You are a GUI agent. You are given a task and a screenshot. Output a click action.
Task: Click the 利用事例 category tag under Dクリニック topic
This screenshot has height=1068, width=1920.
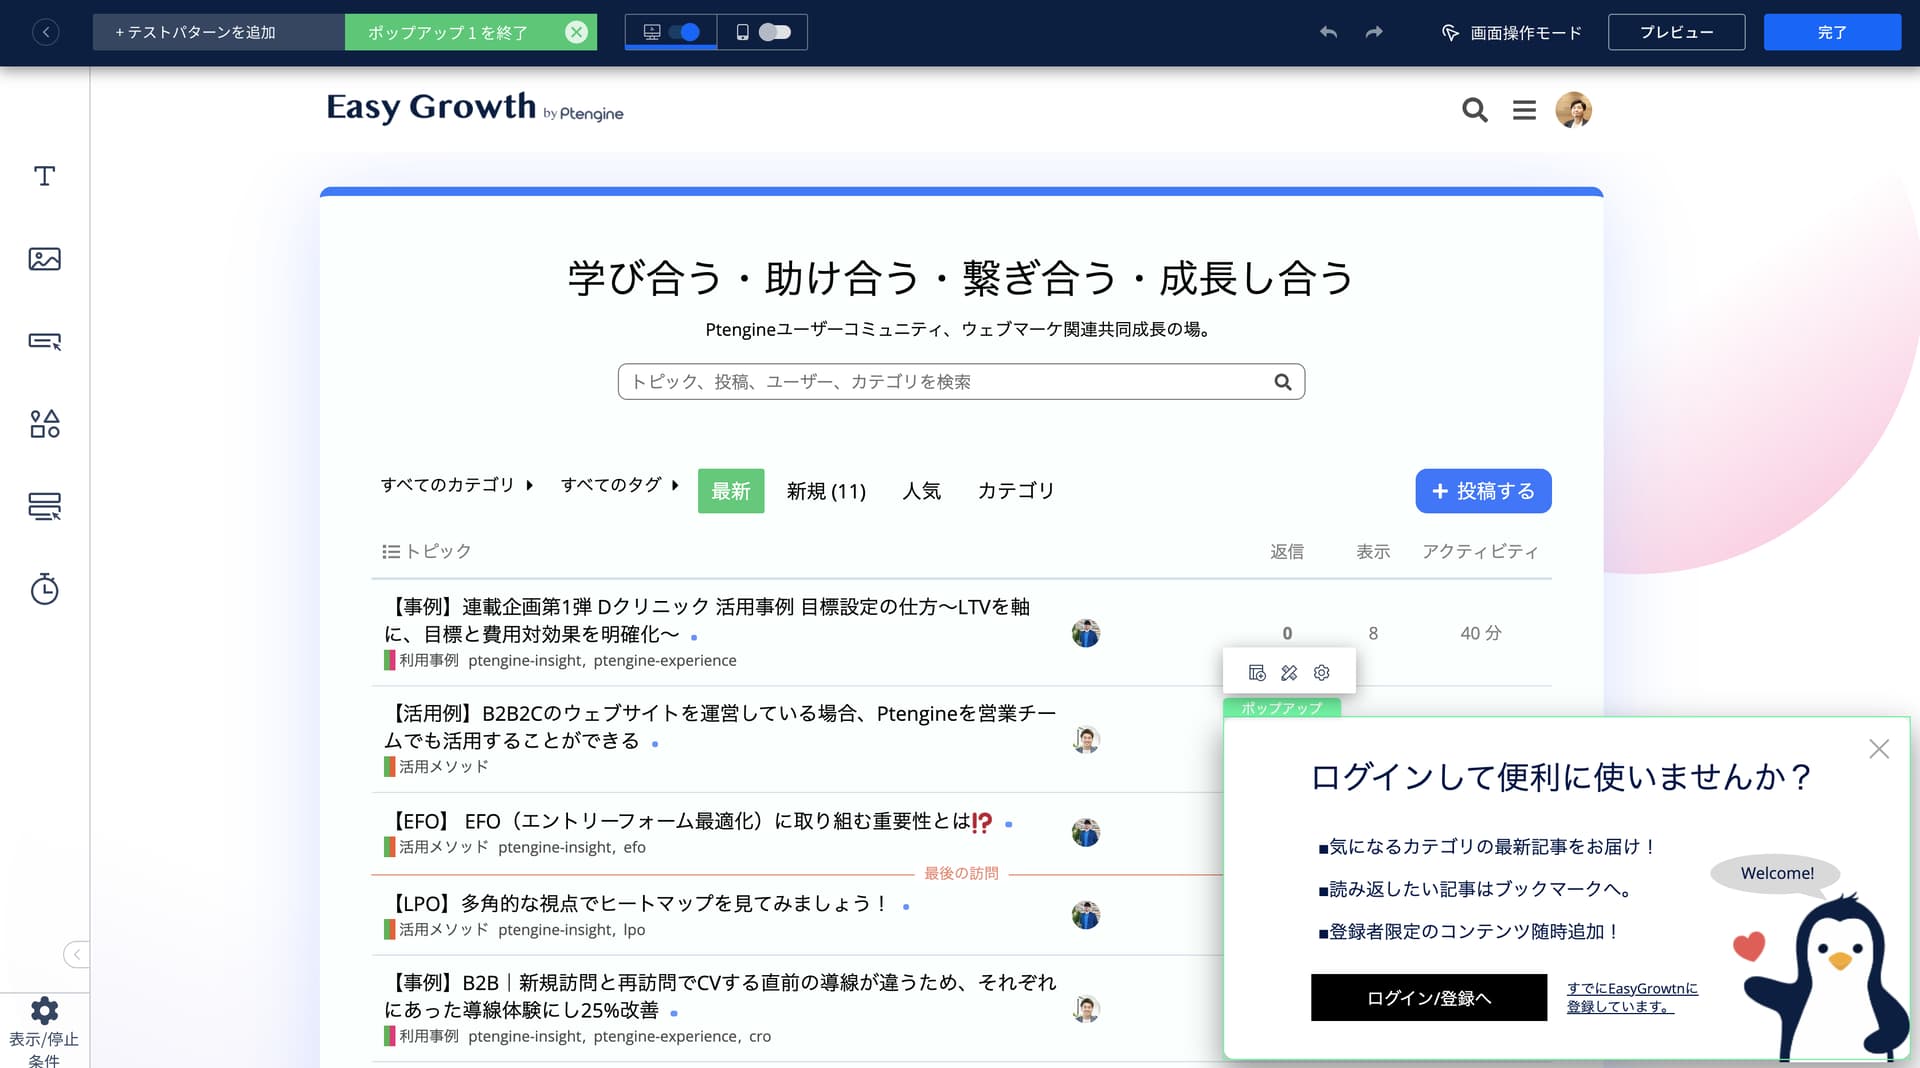(422, 660)
